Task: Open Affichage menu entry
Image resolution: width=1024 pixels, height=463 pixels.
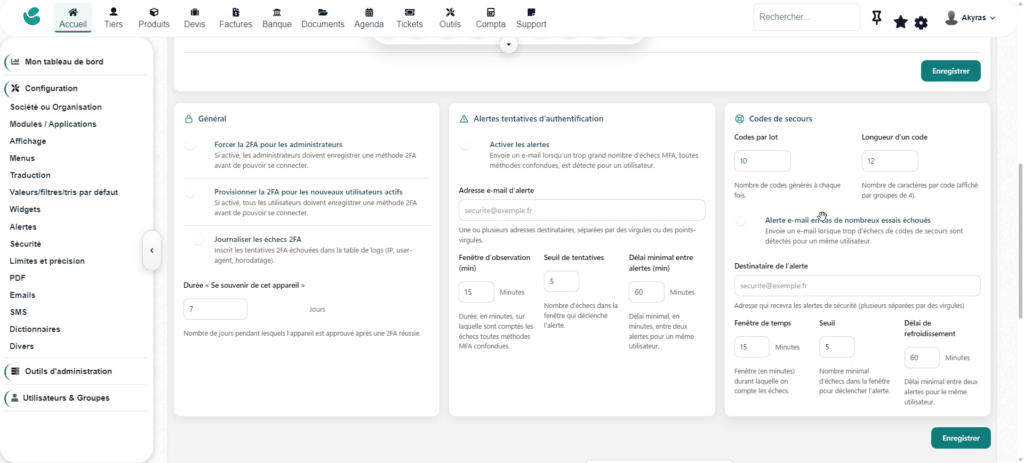Action: 28,141
